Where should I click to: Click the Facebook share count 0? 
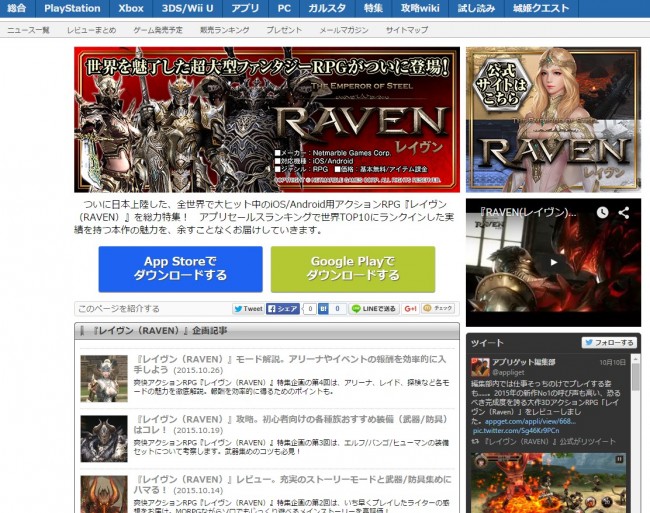pos(310,309)
